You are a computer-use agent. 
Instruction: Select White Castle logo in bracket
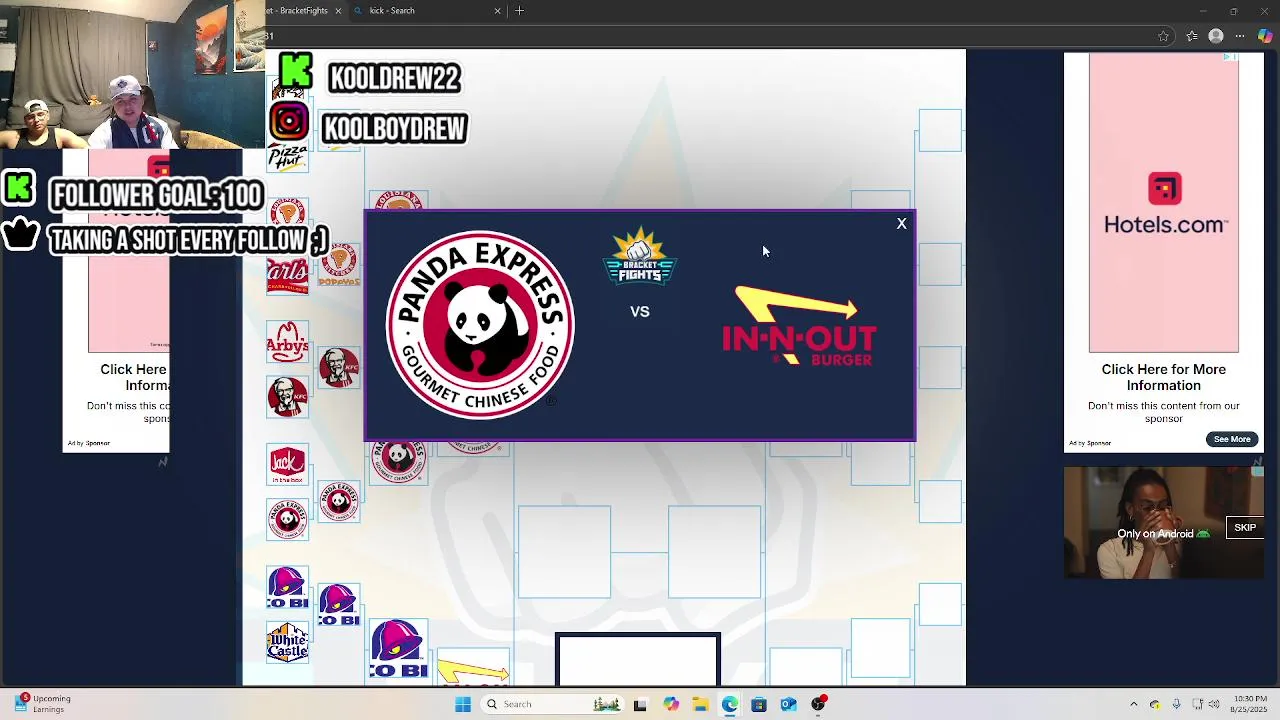(287, 642)
